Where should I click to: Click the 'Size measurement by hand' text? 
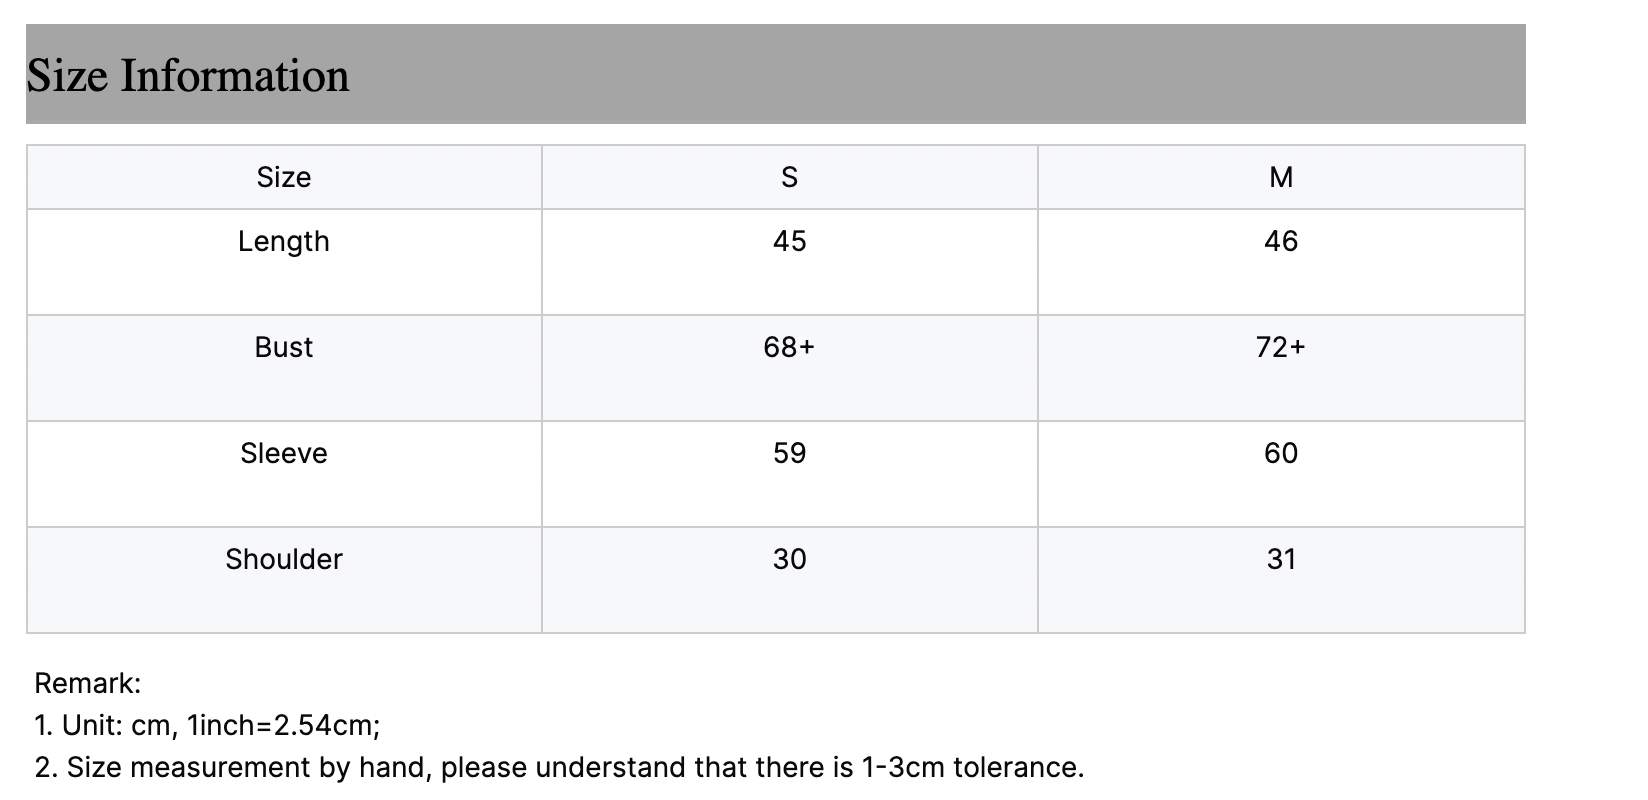click(x=250, y=768)
